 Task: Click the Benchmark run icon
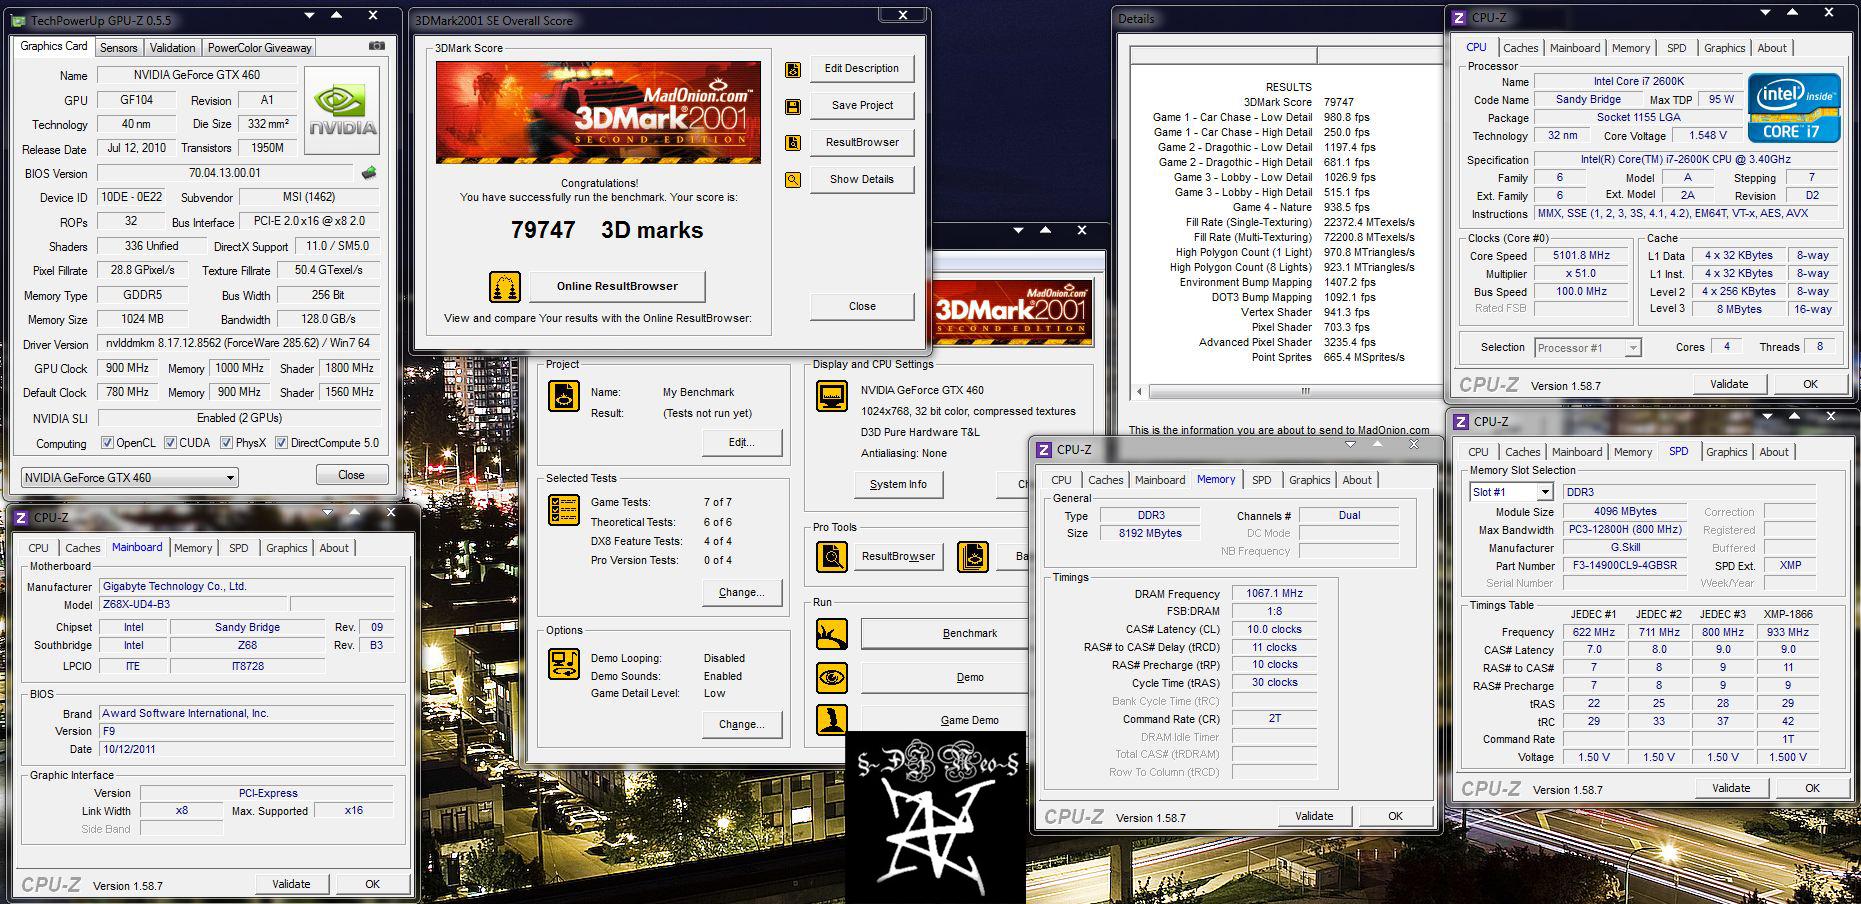pyautogui.click(x=832, y=634)
